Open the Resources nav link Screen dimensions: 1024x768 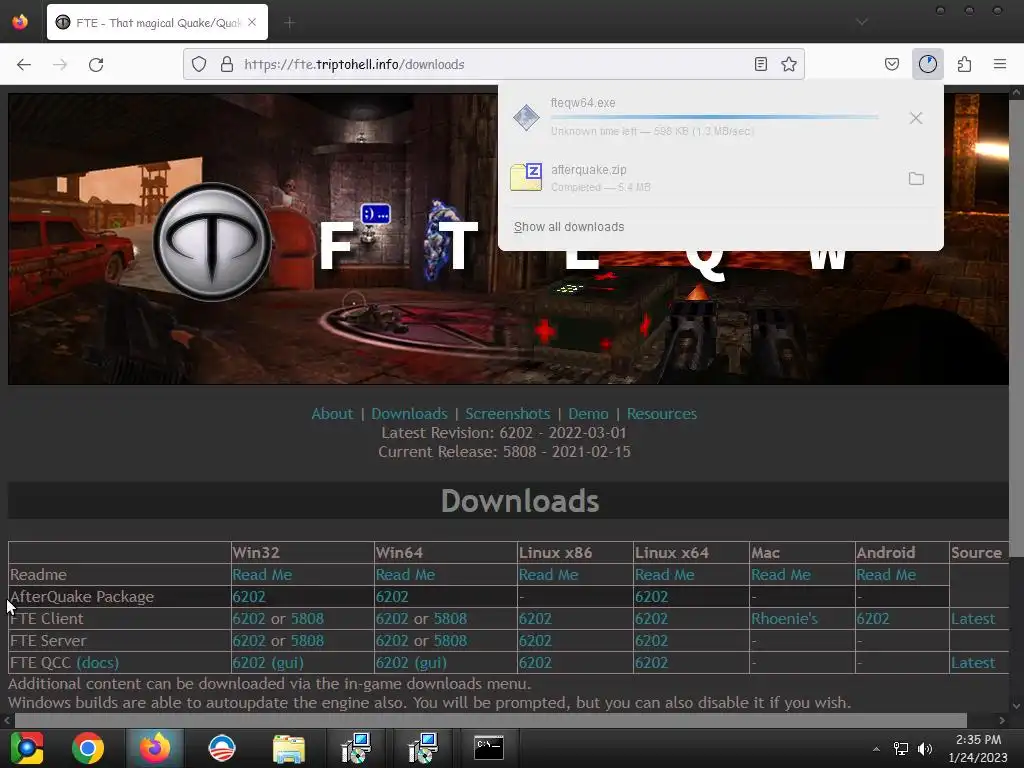[x=662, y=413]
